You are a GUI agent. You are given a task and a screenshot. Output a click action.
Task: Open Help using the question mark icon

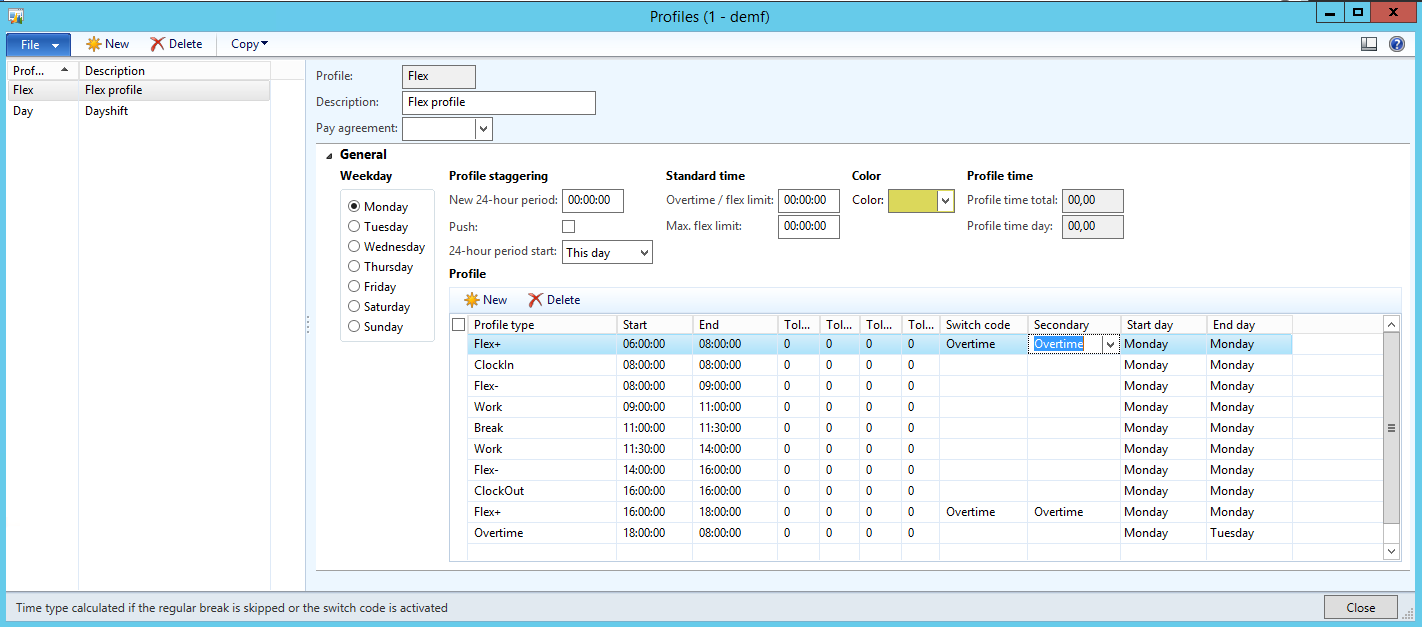point(1397,44)
